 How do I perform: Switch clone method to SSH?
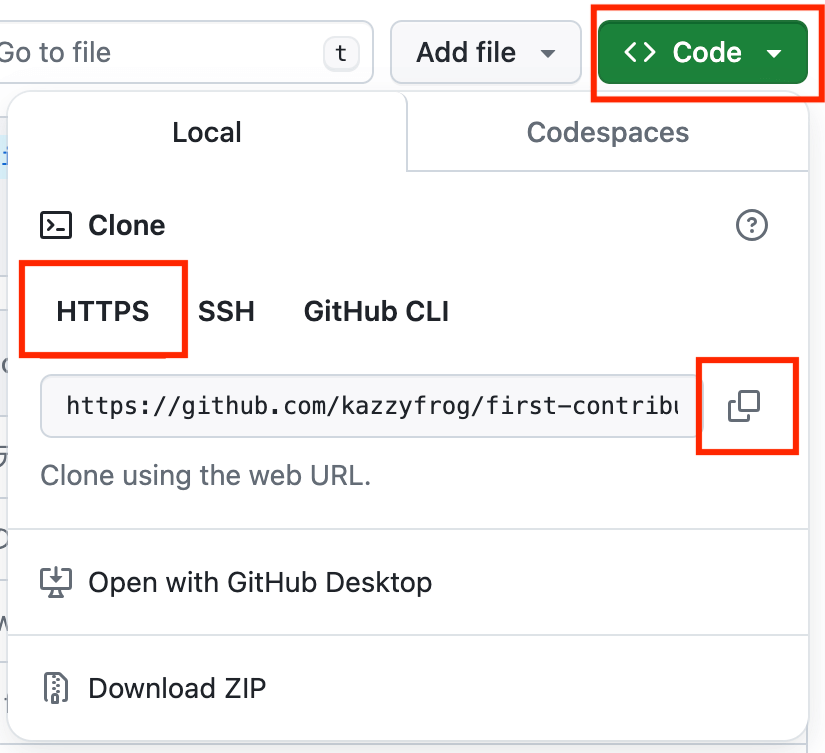click(226, 311)
